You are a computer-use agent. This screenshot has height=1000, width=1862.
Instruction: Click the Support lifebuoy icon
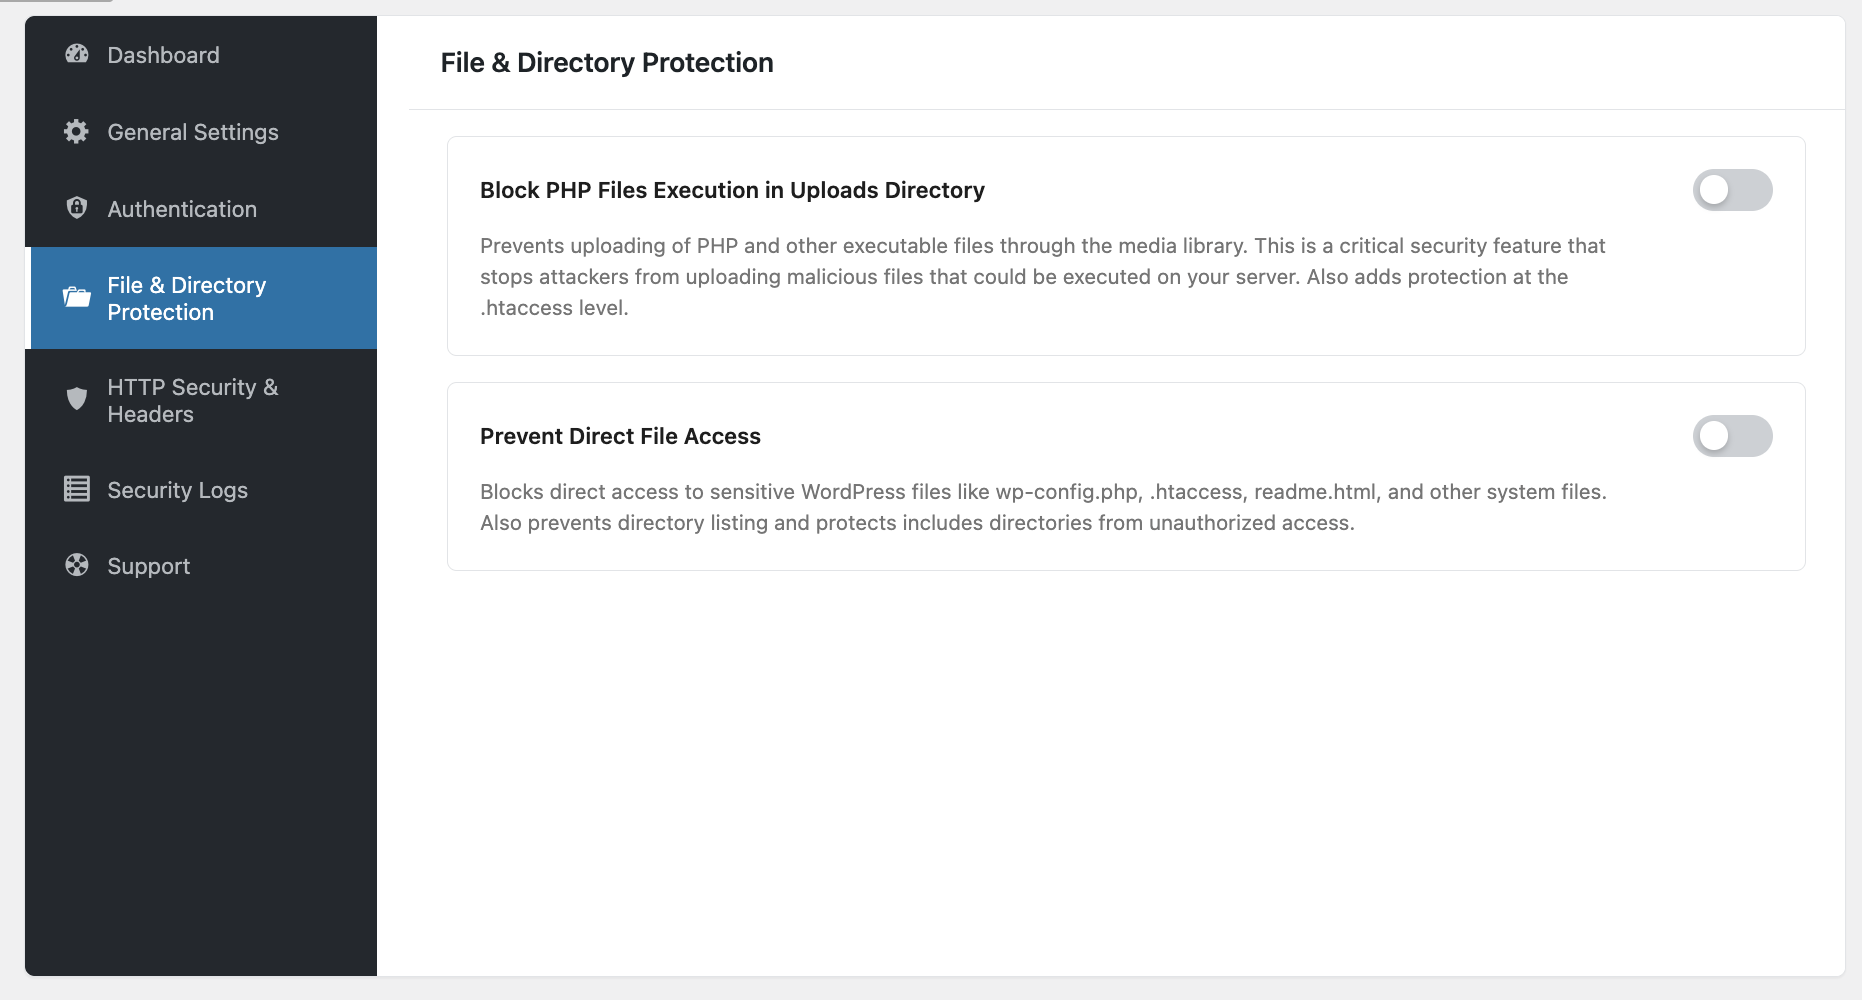pos(77,565)
